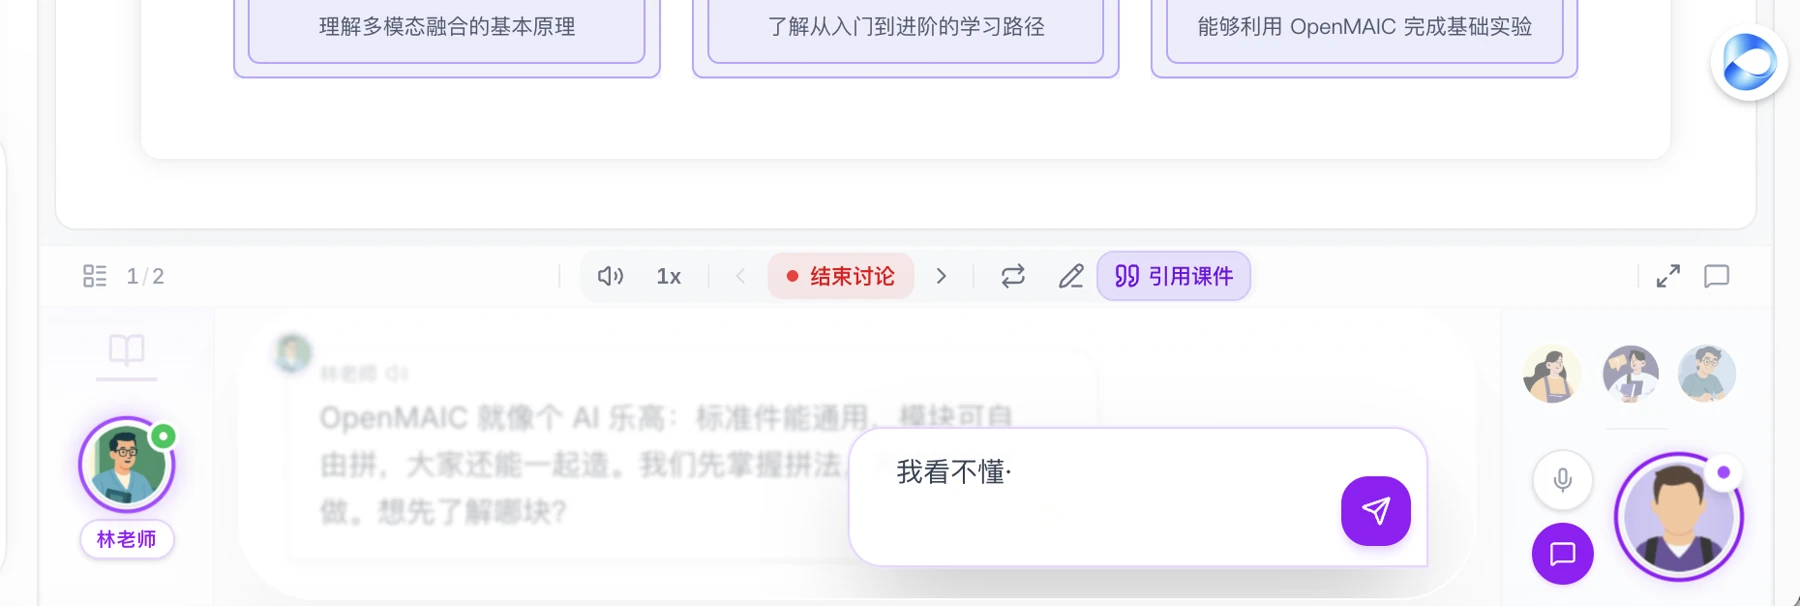
Task: Open the floating blue assistant icon
Action: pyautogui.click(x=1749, y=63)
